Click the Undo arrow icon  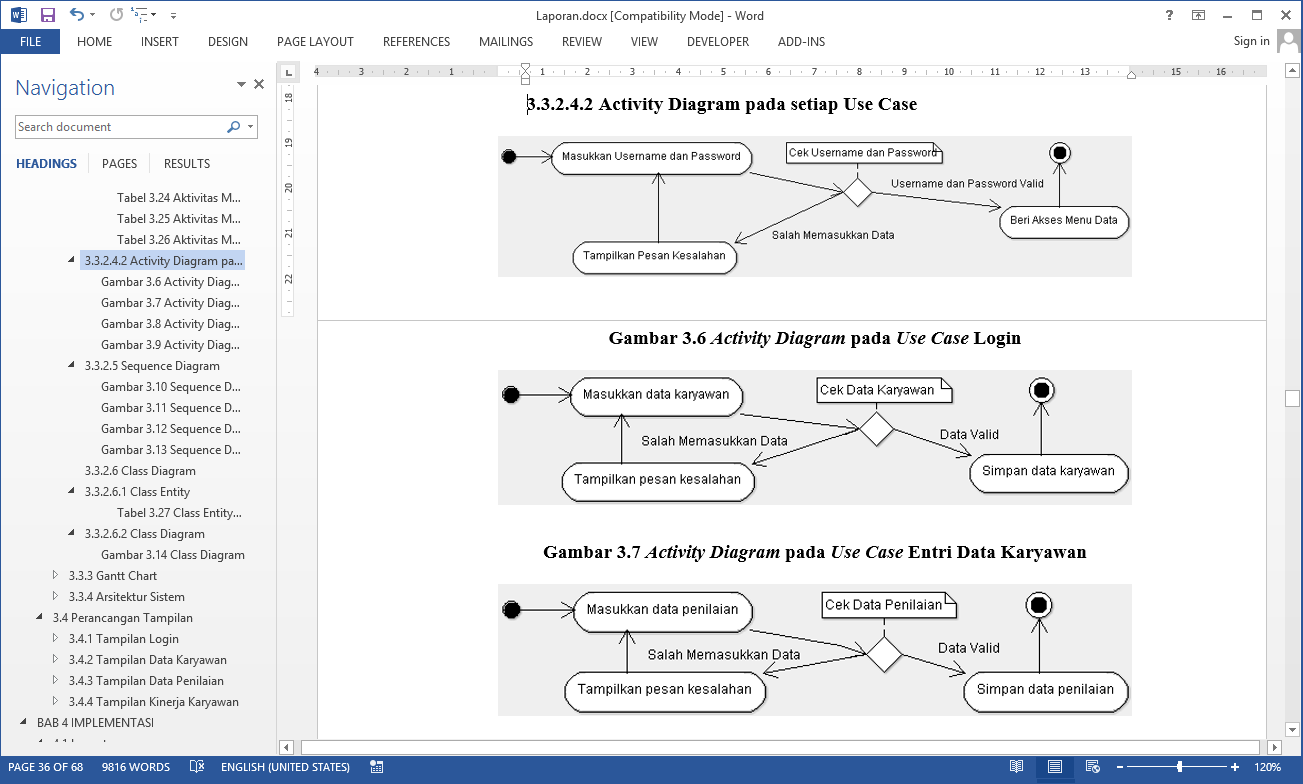(77, 15)
